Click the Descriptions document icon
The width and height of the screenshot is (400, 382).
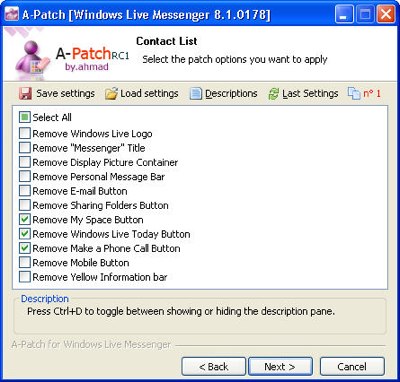tap(196, 94)
